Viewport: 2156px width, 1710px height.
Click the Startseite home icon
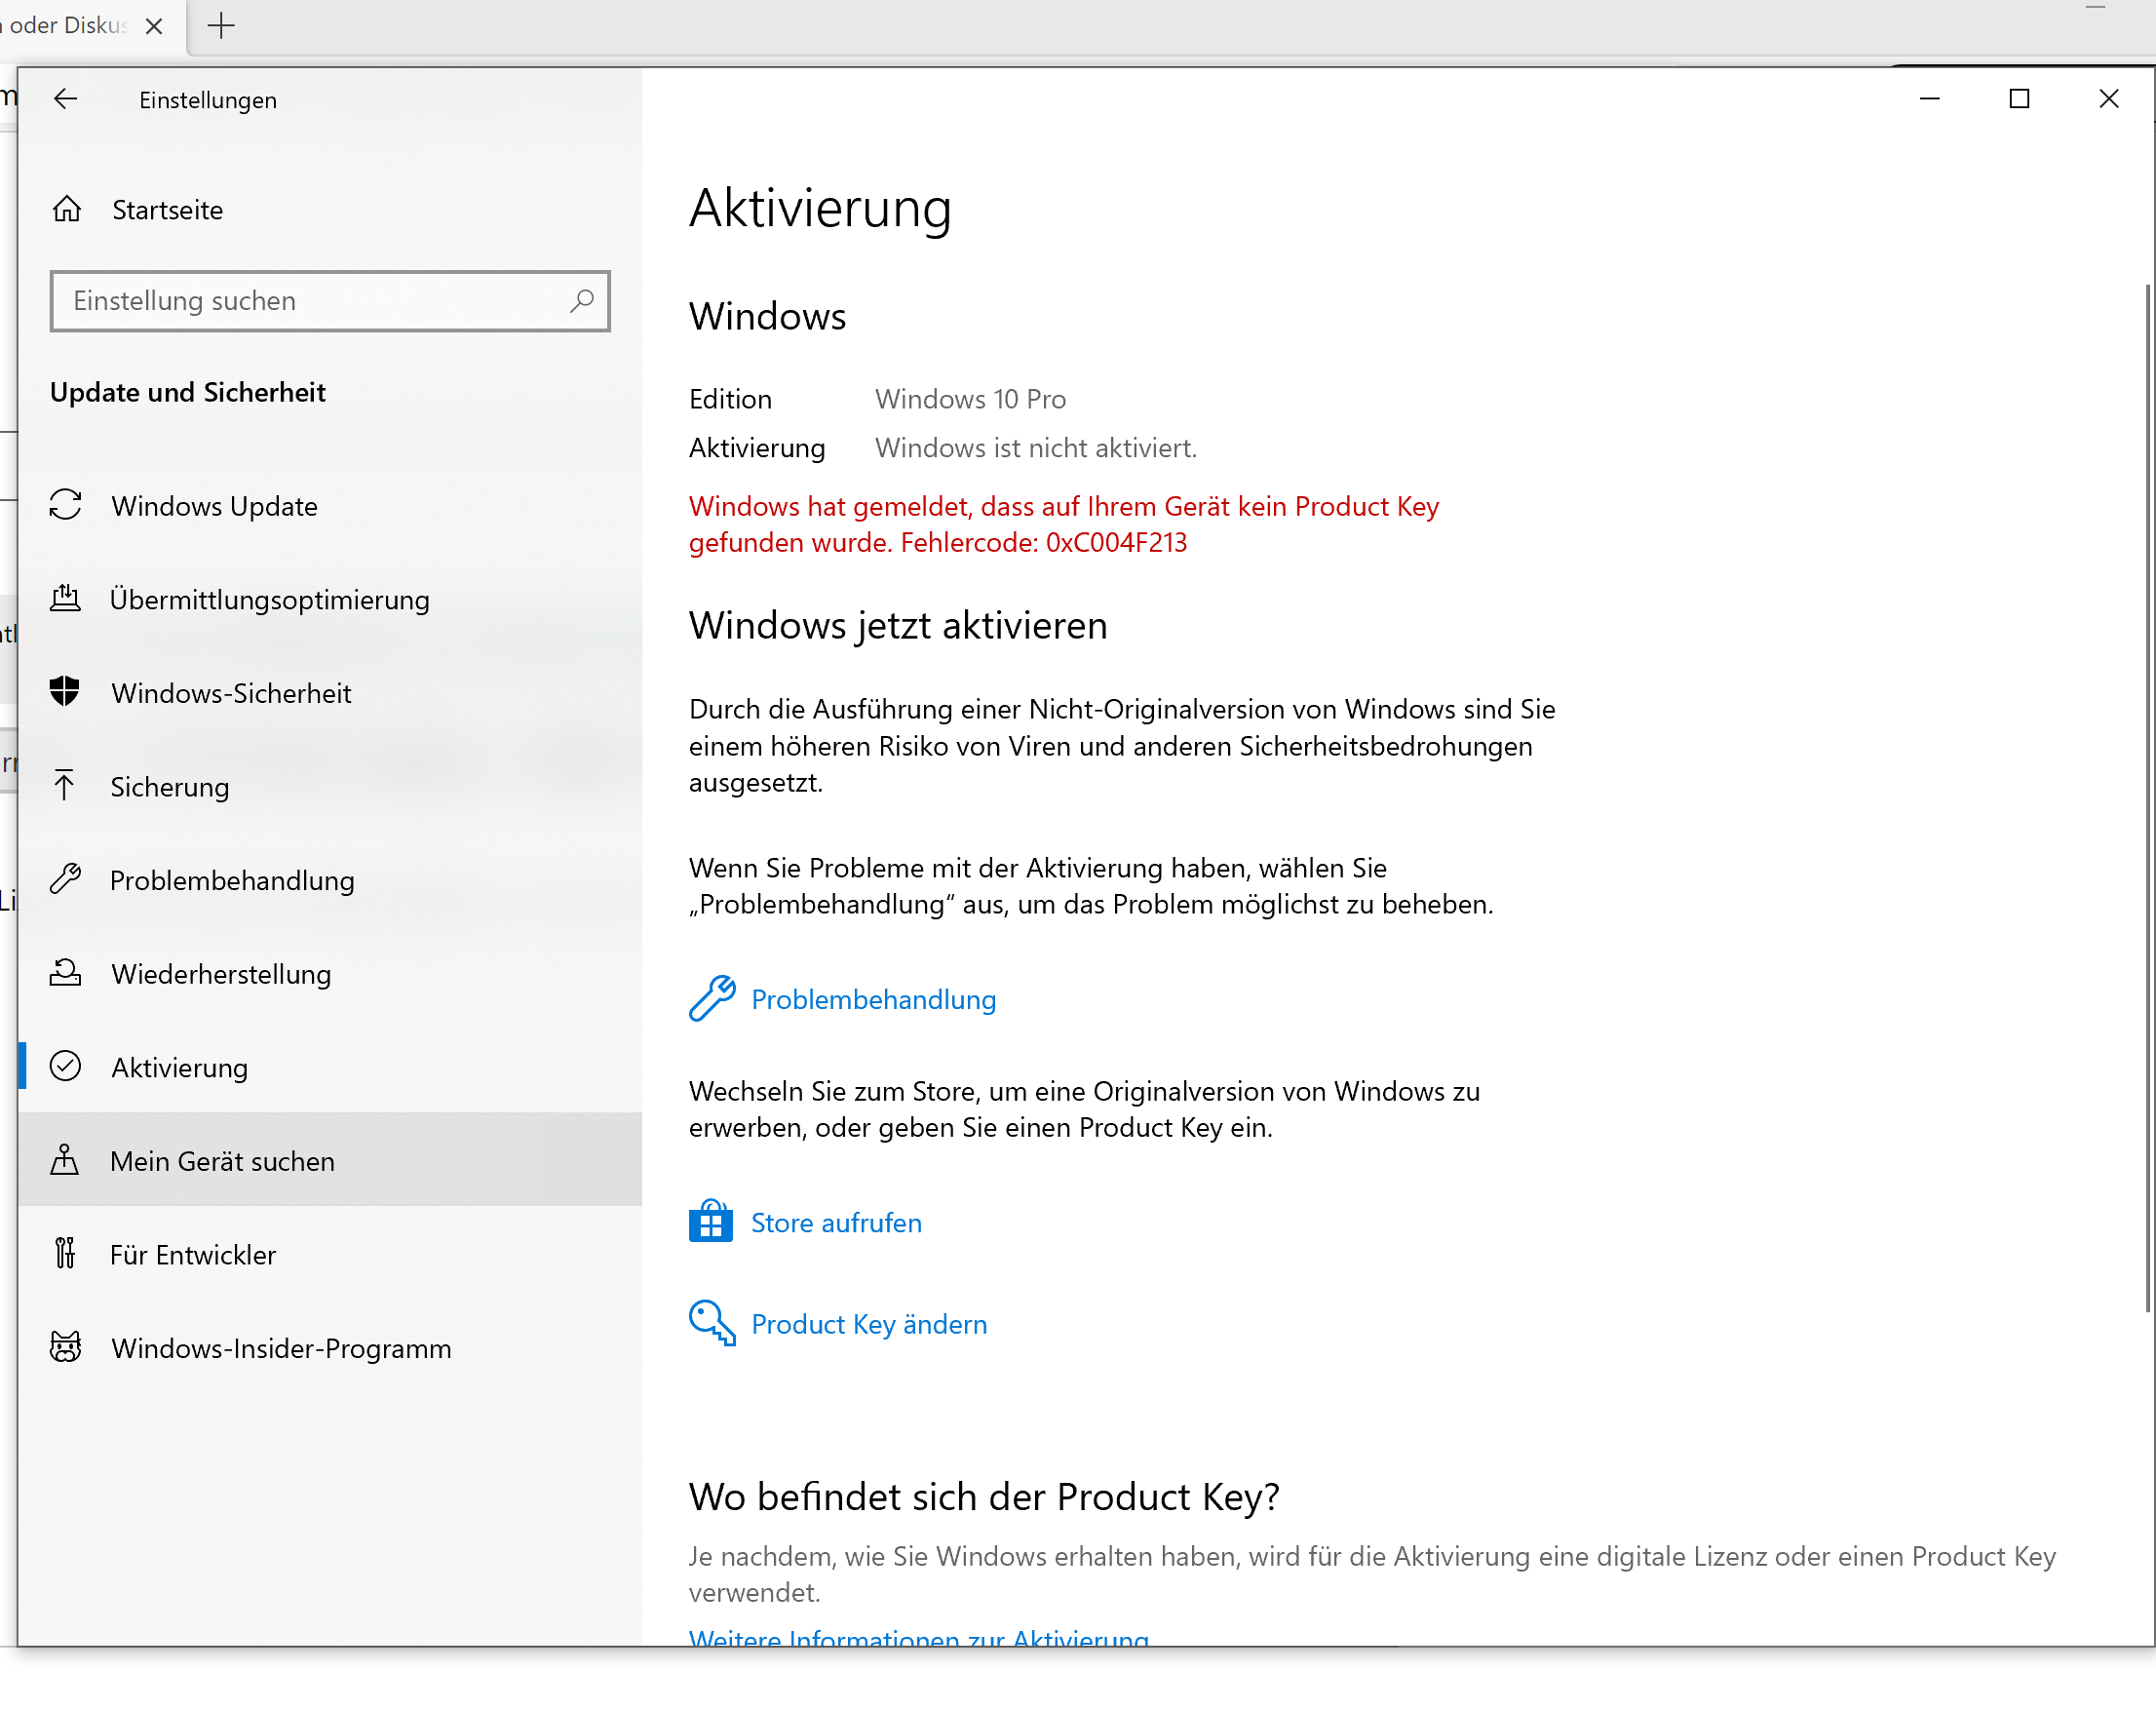tap(67, 209)
